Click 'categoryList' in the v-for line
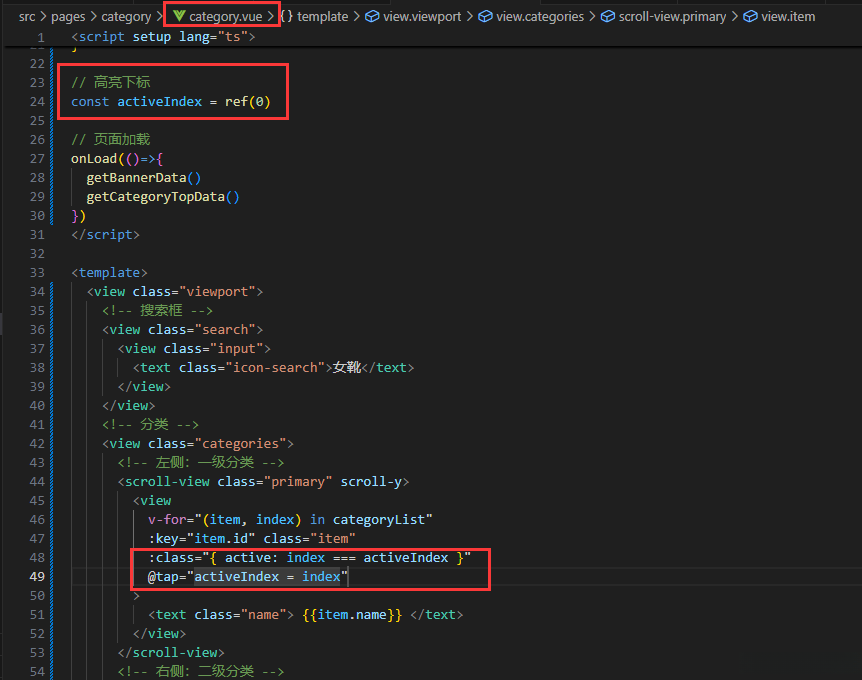The image size is (862, 680). [x=379, y=520]
